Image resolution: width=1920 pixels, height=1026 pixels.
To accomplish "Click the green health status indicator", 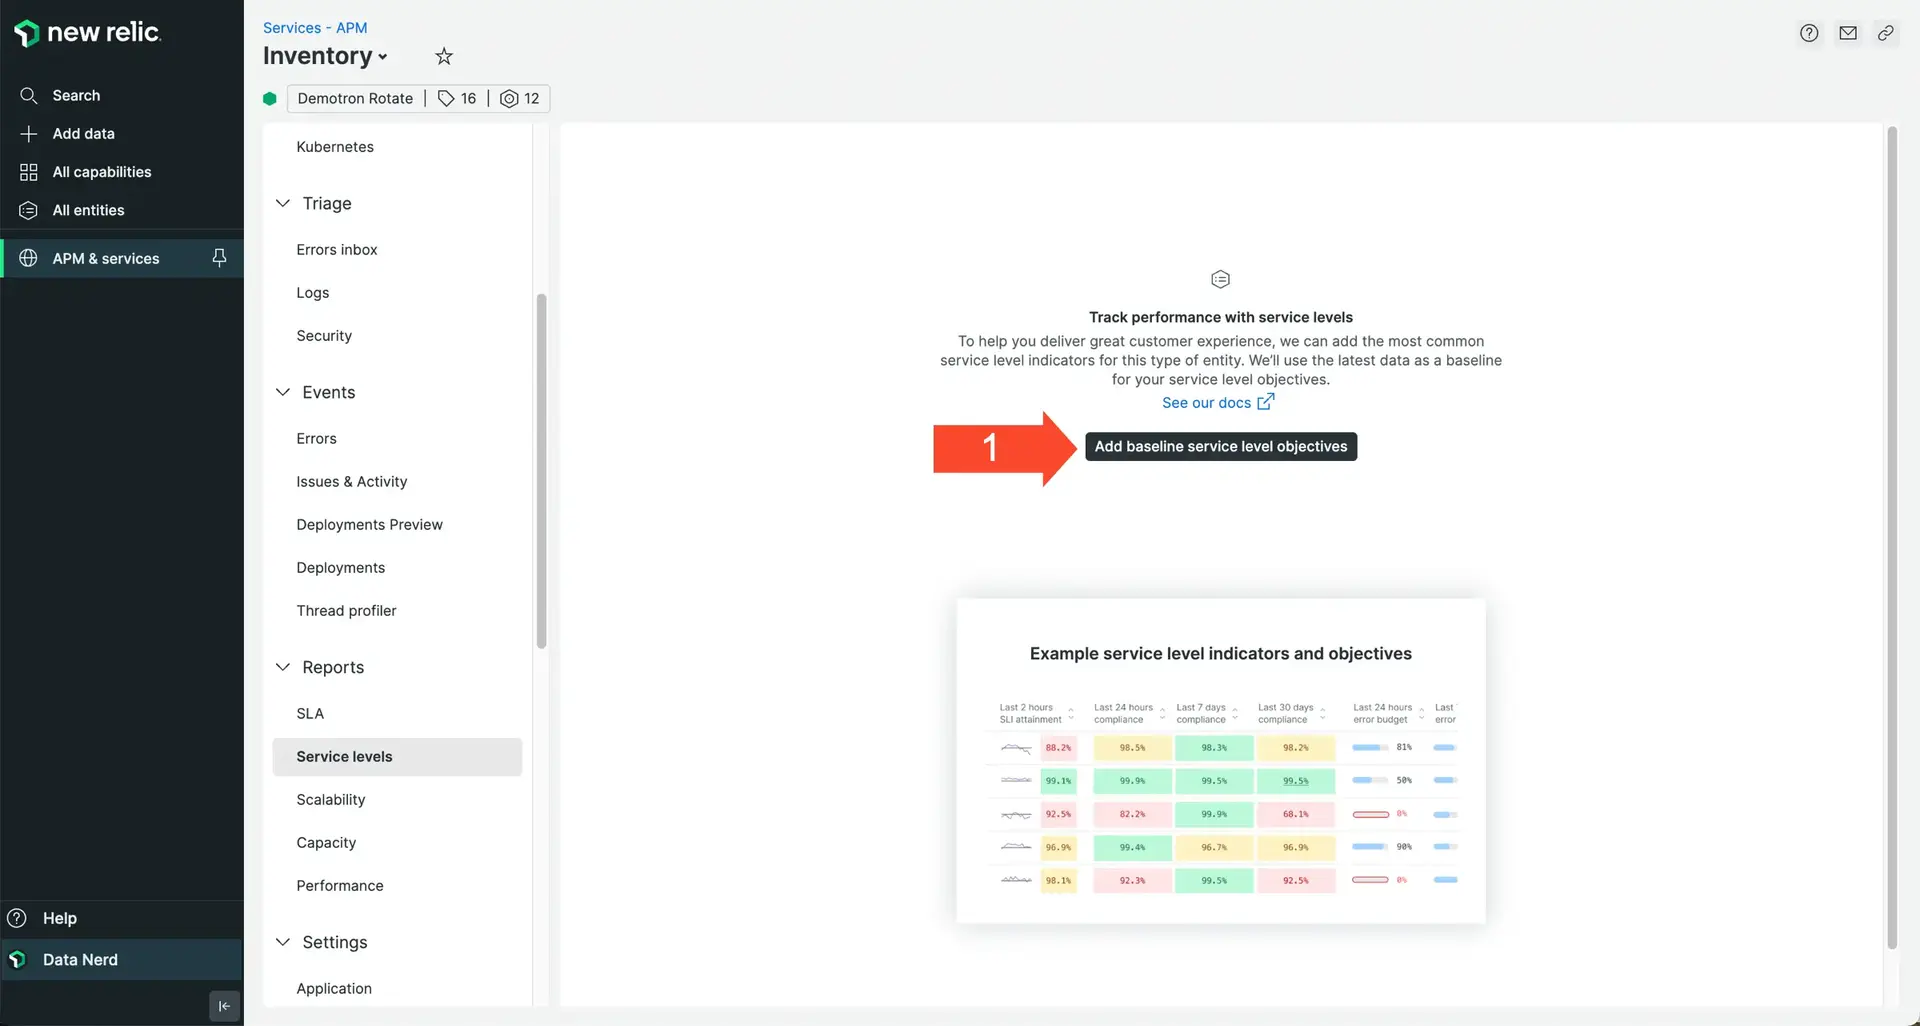I will (x=270, y=99).
